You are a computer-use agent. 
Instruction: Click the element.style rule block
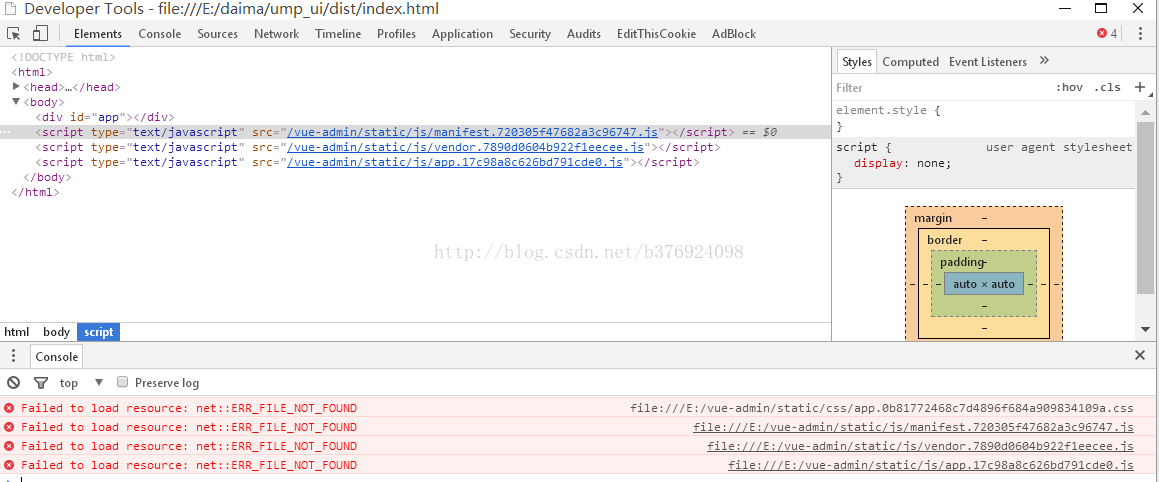tap(983, 118)
